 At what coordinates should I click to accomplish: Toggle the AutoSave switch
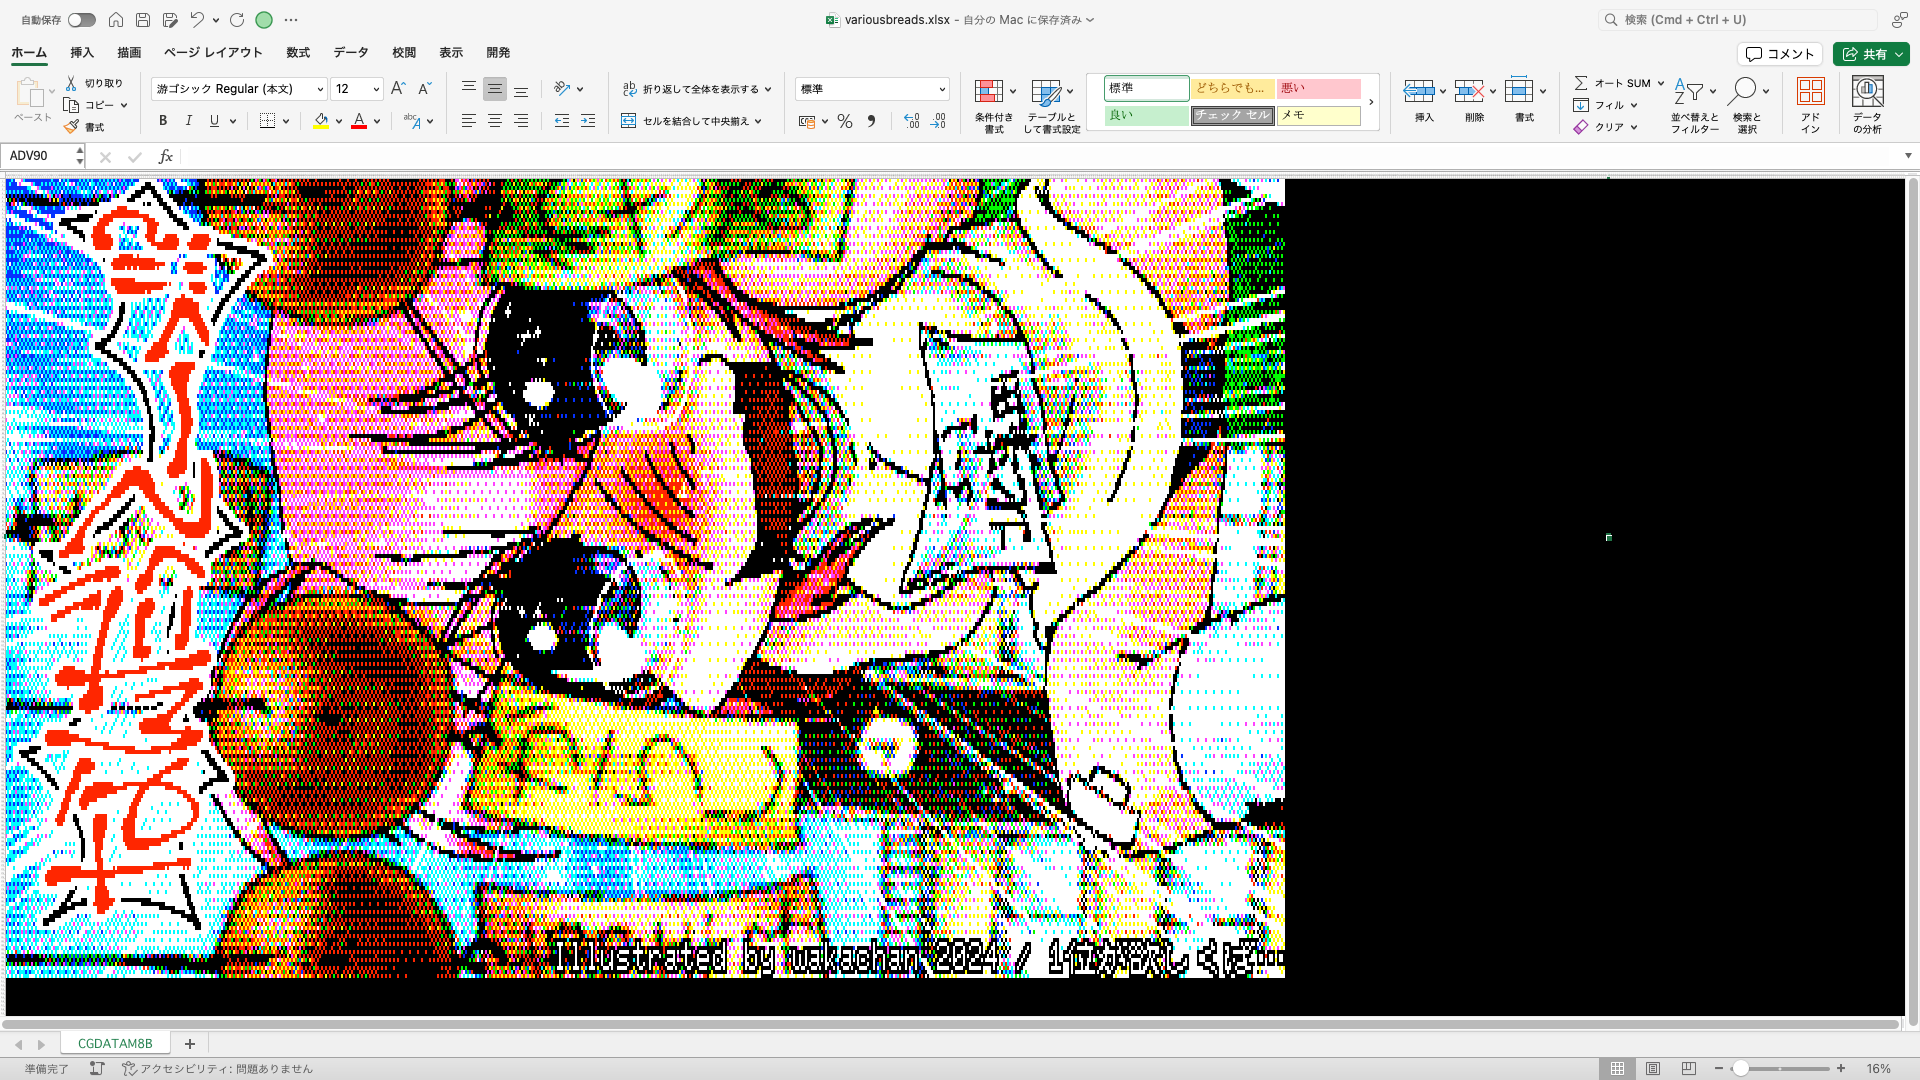[x=82, y=20]
